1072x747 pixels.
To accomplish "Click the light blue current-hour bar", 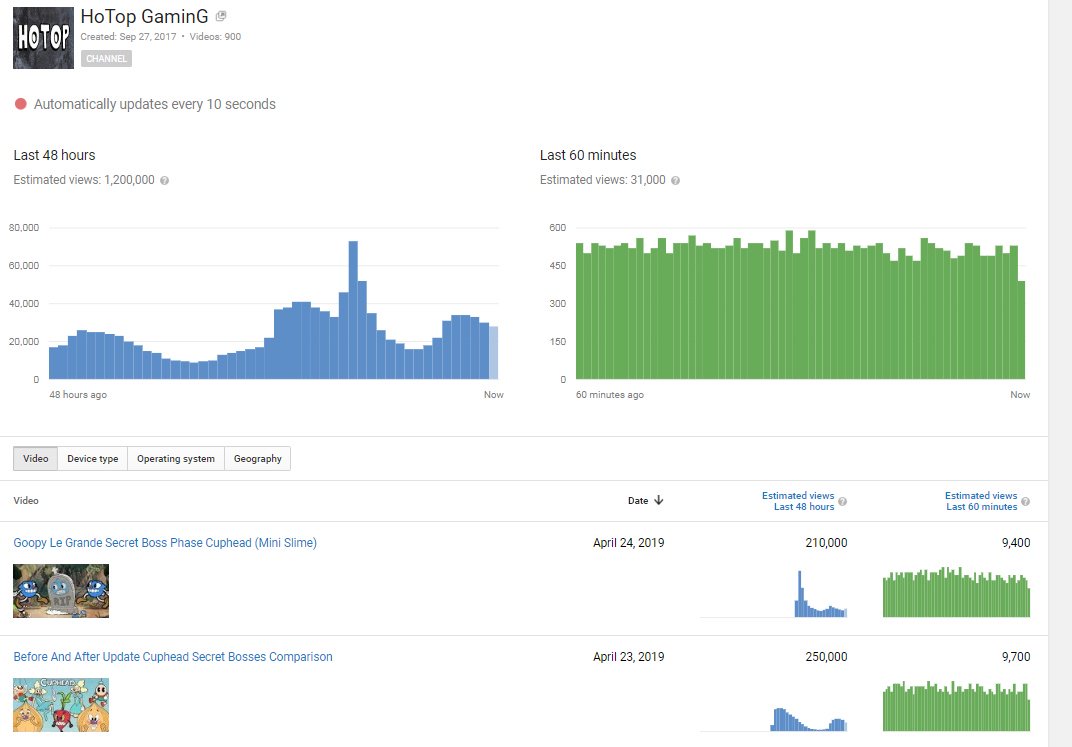I will pyautogui.click(x=494, y=353).
